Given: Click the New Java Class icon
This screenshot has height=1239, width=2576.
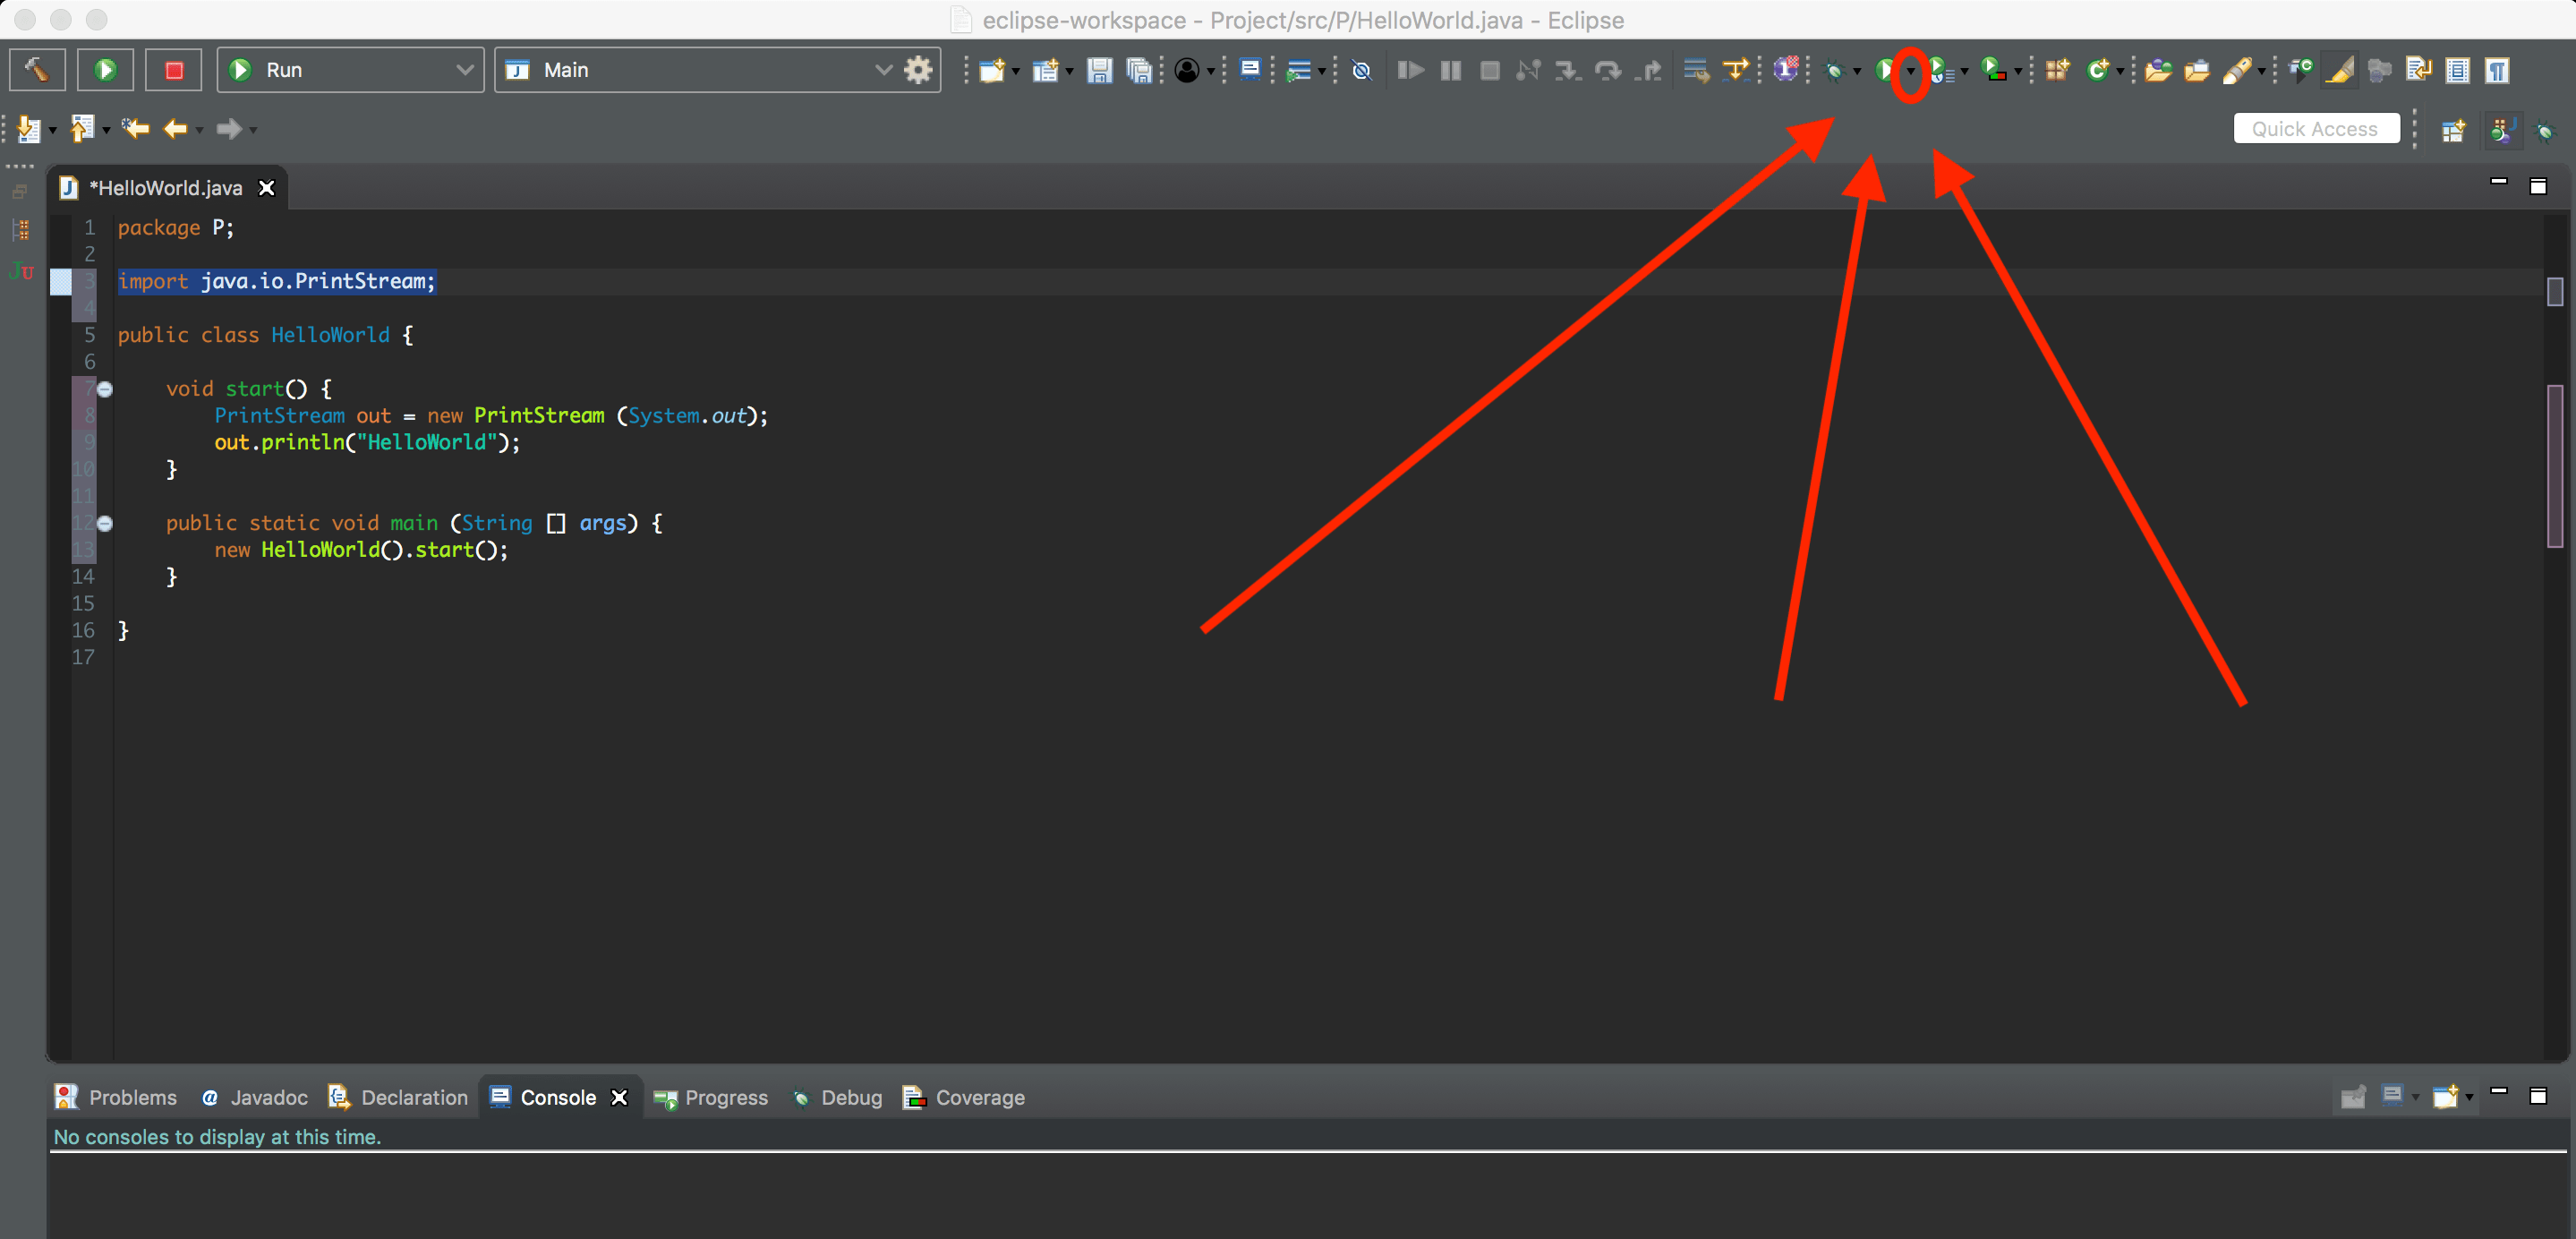Looking at the screenshot, I should pos(2098,70).
